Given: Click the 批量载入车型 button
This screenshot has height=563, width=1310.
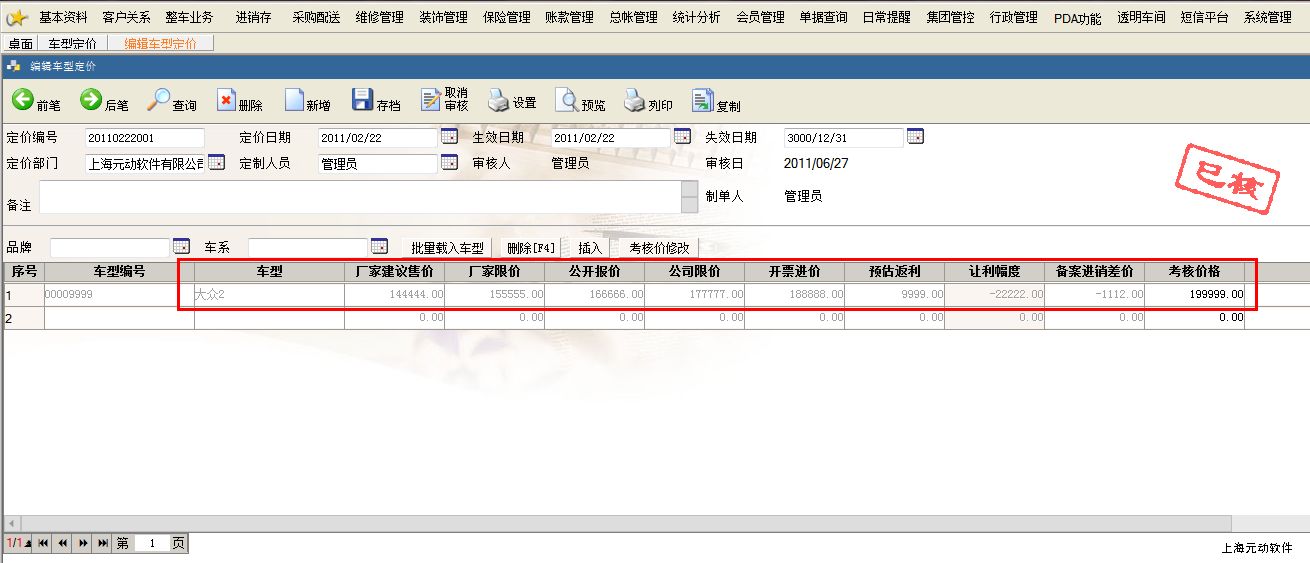Looking at the screenshot, I should 447,248.
